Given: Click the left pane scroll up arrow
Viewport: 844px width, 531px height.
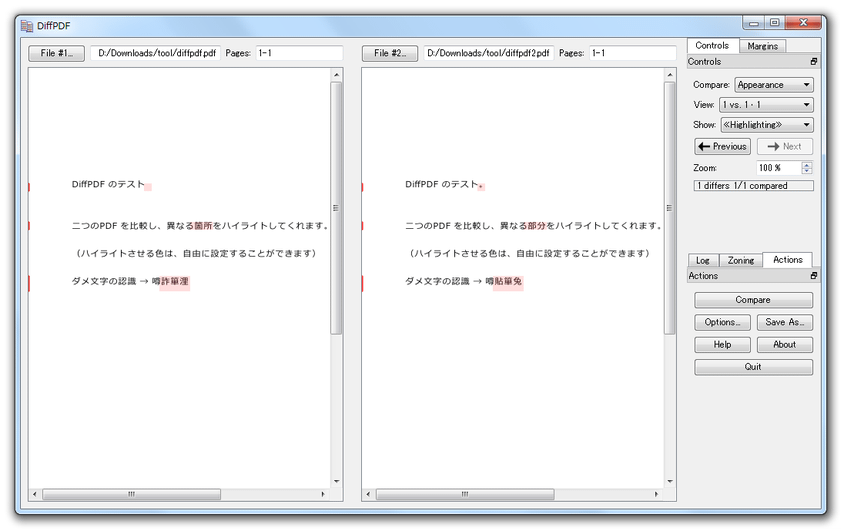Looking at the screenshot, I should (336, 75).
